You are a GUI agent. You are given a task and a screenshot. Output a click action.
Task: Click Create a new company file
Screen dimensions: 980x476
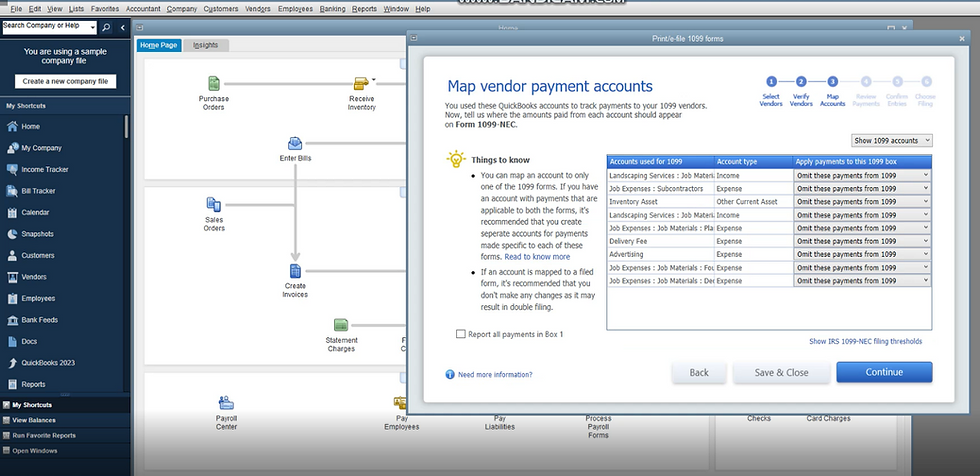(x=66, y=81)
